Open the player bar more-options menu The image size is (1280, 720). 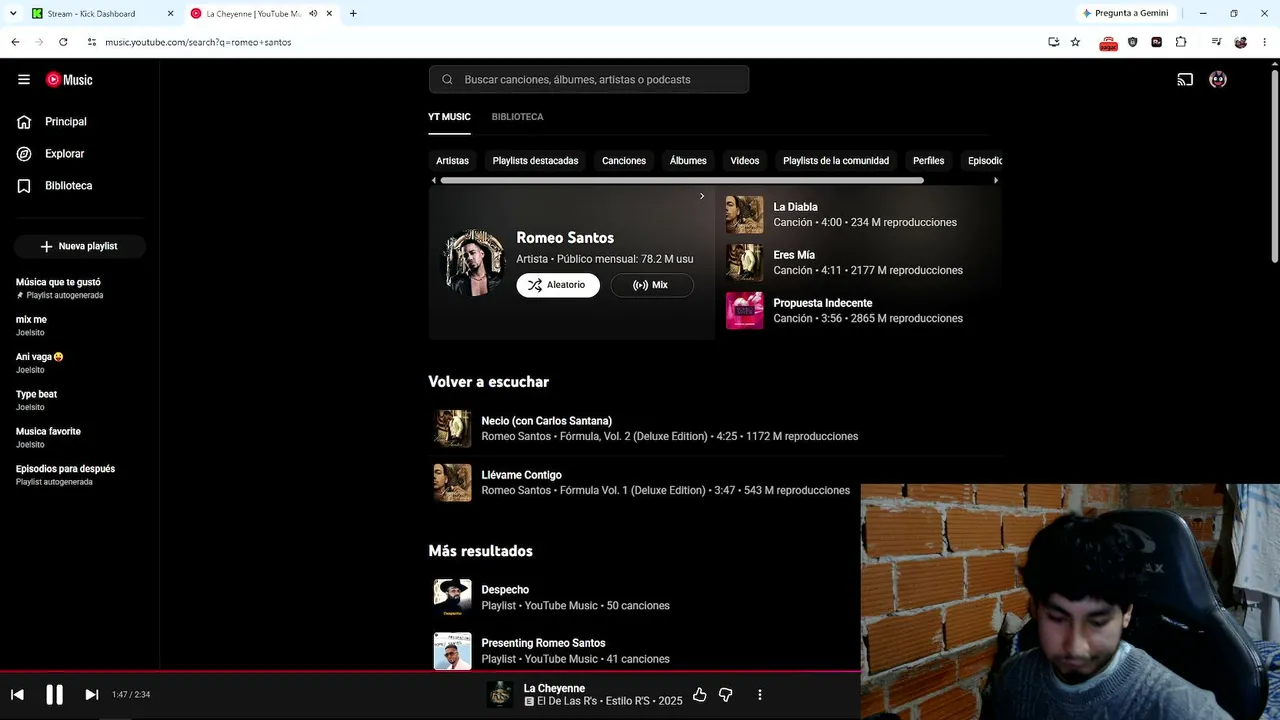tap(760, 695)
